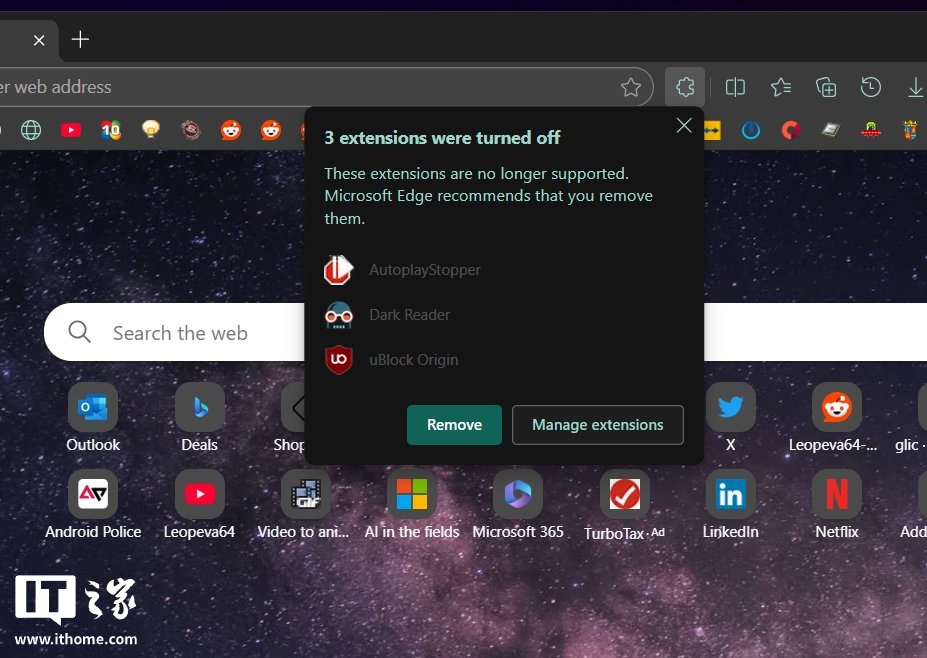Viewport: 927px width, 658px height.
Task: Open the number 10 bookmark in favorites bar
Action: [x=111, y=129]
